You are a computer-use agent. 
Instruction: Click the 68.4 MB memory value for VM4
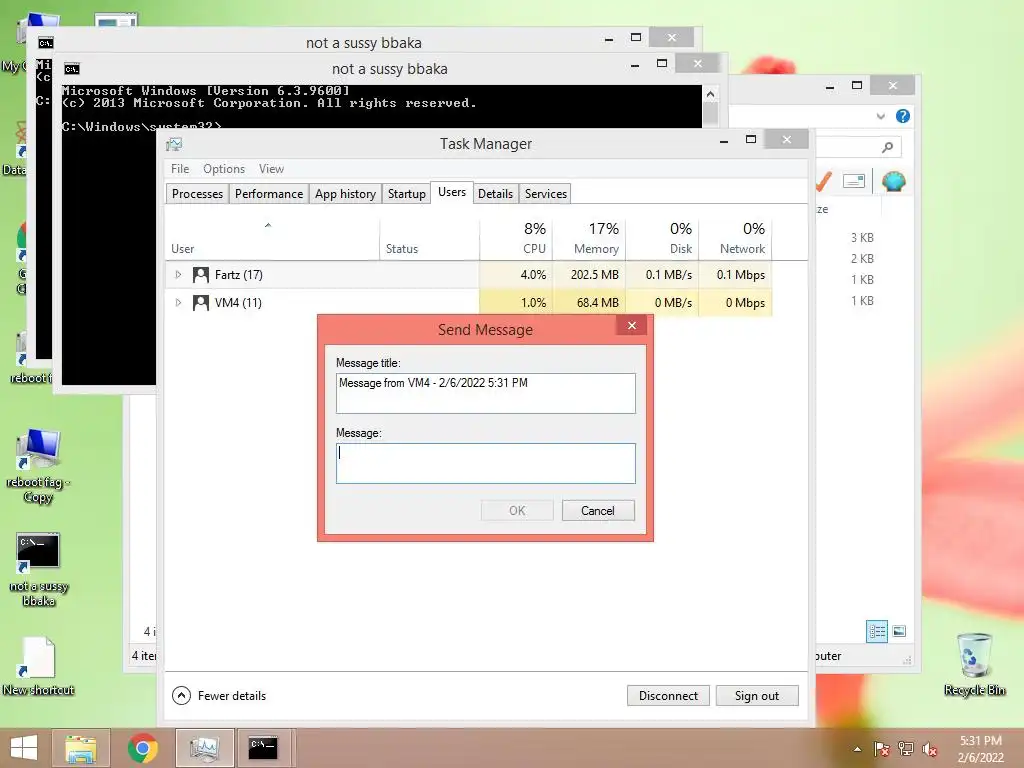598,303
